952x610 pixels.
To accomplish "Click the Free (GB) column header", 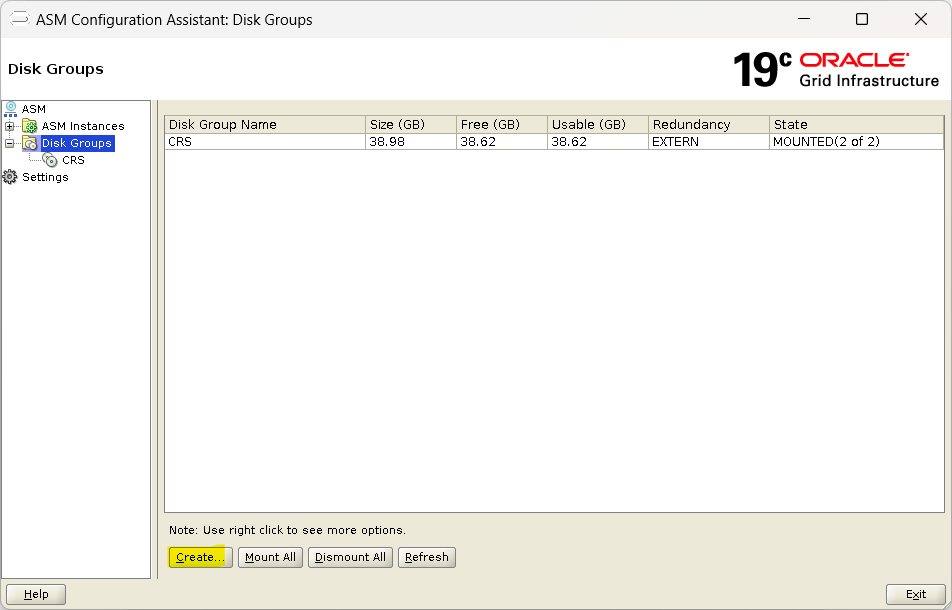I will tap(502, 124).
